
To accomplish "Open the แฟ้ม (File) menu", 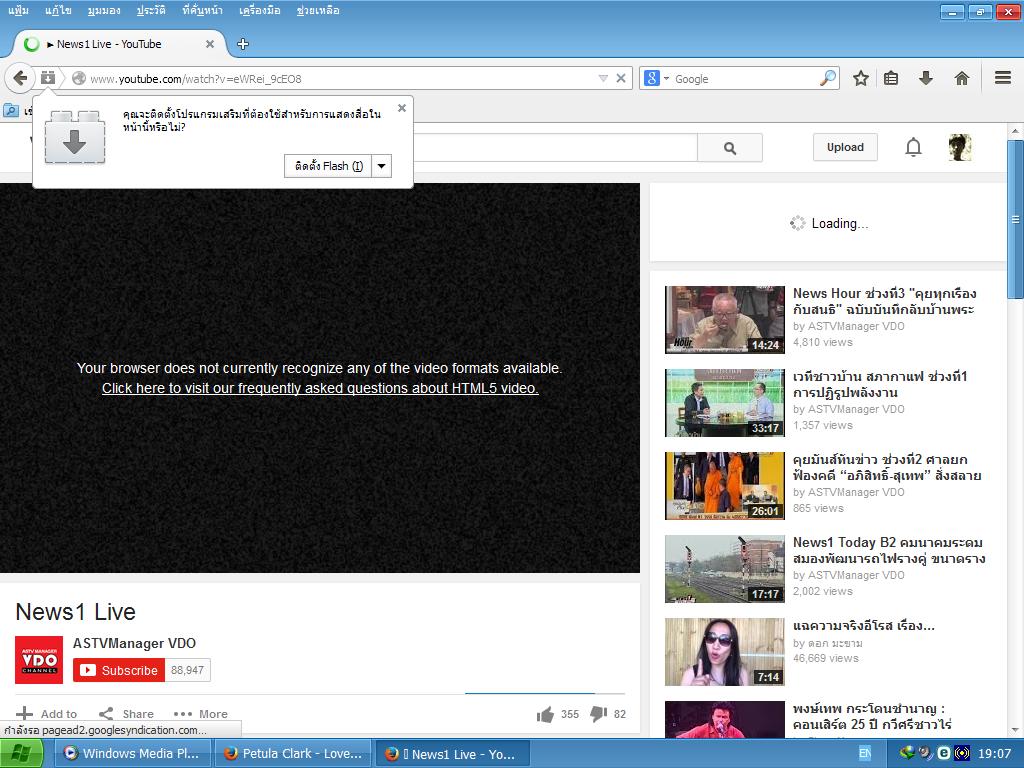I will click(18, 10).
